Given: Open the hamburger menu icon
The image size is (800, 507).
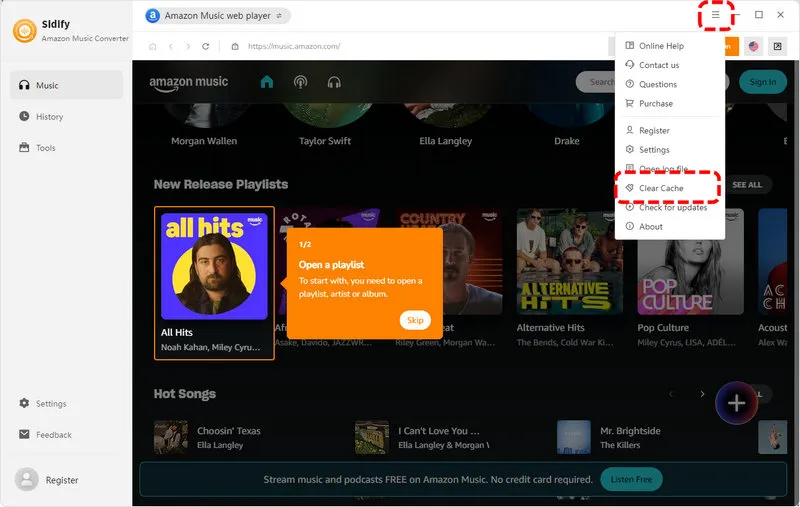Looking at the screenshot, I should (715, 15).
